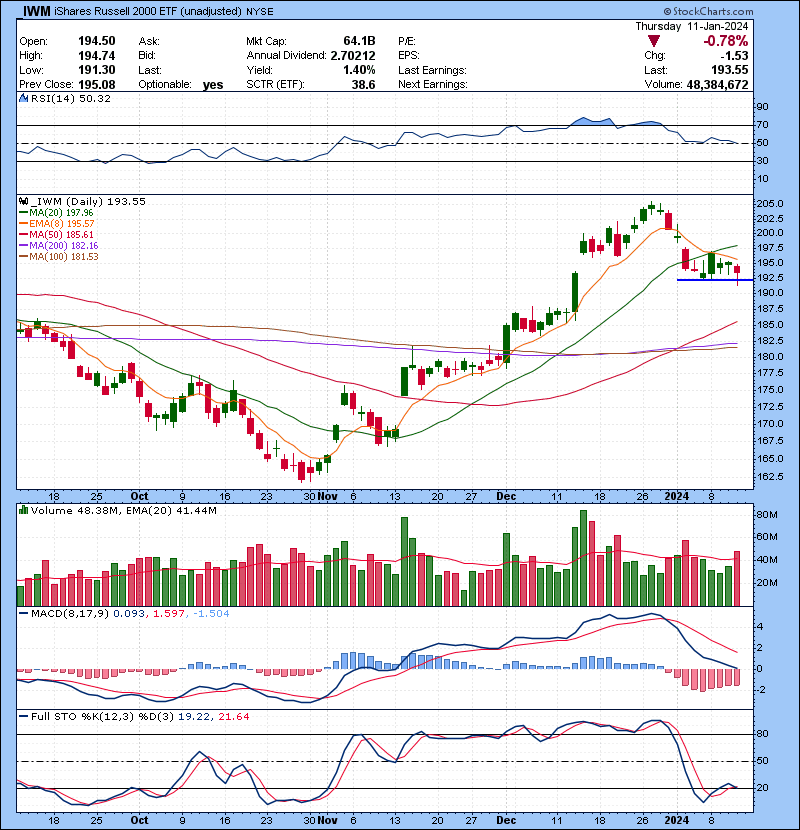Click the 205.0 price axis label
The image size is (800, 830).
[771, 204]
